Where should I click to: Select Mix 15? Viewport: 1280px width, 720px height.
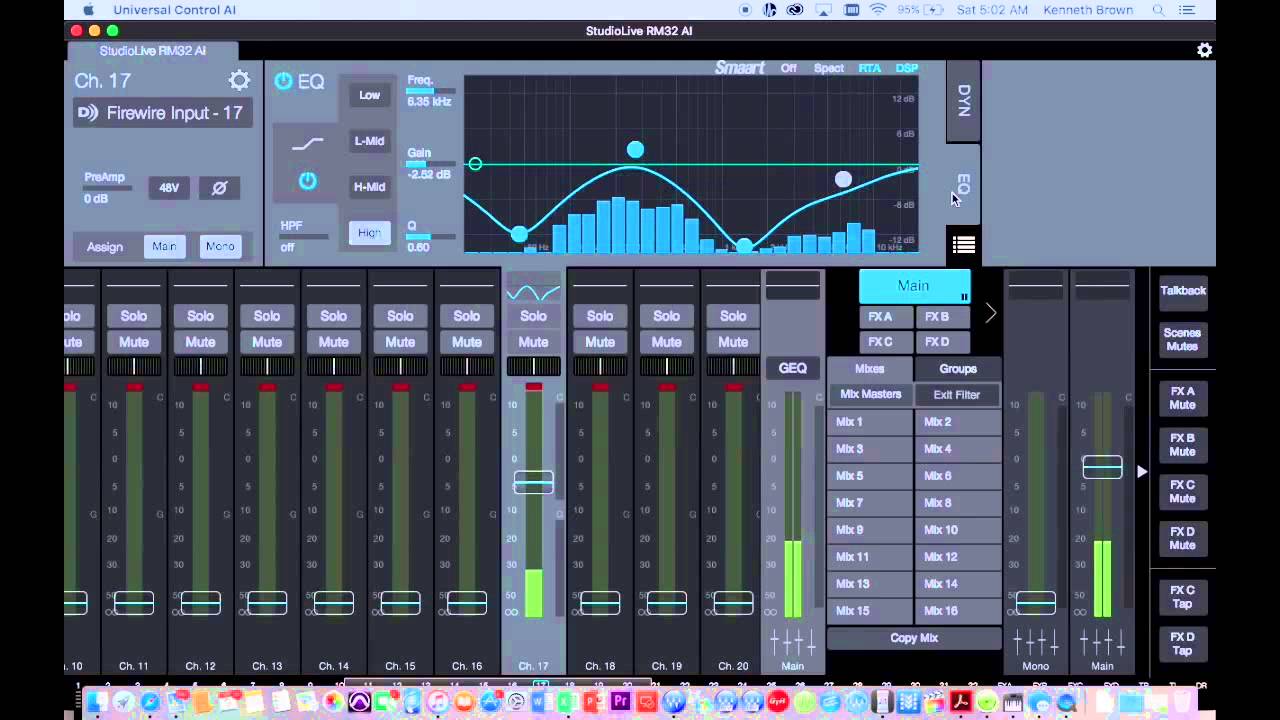click(x=870, y=611)
